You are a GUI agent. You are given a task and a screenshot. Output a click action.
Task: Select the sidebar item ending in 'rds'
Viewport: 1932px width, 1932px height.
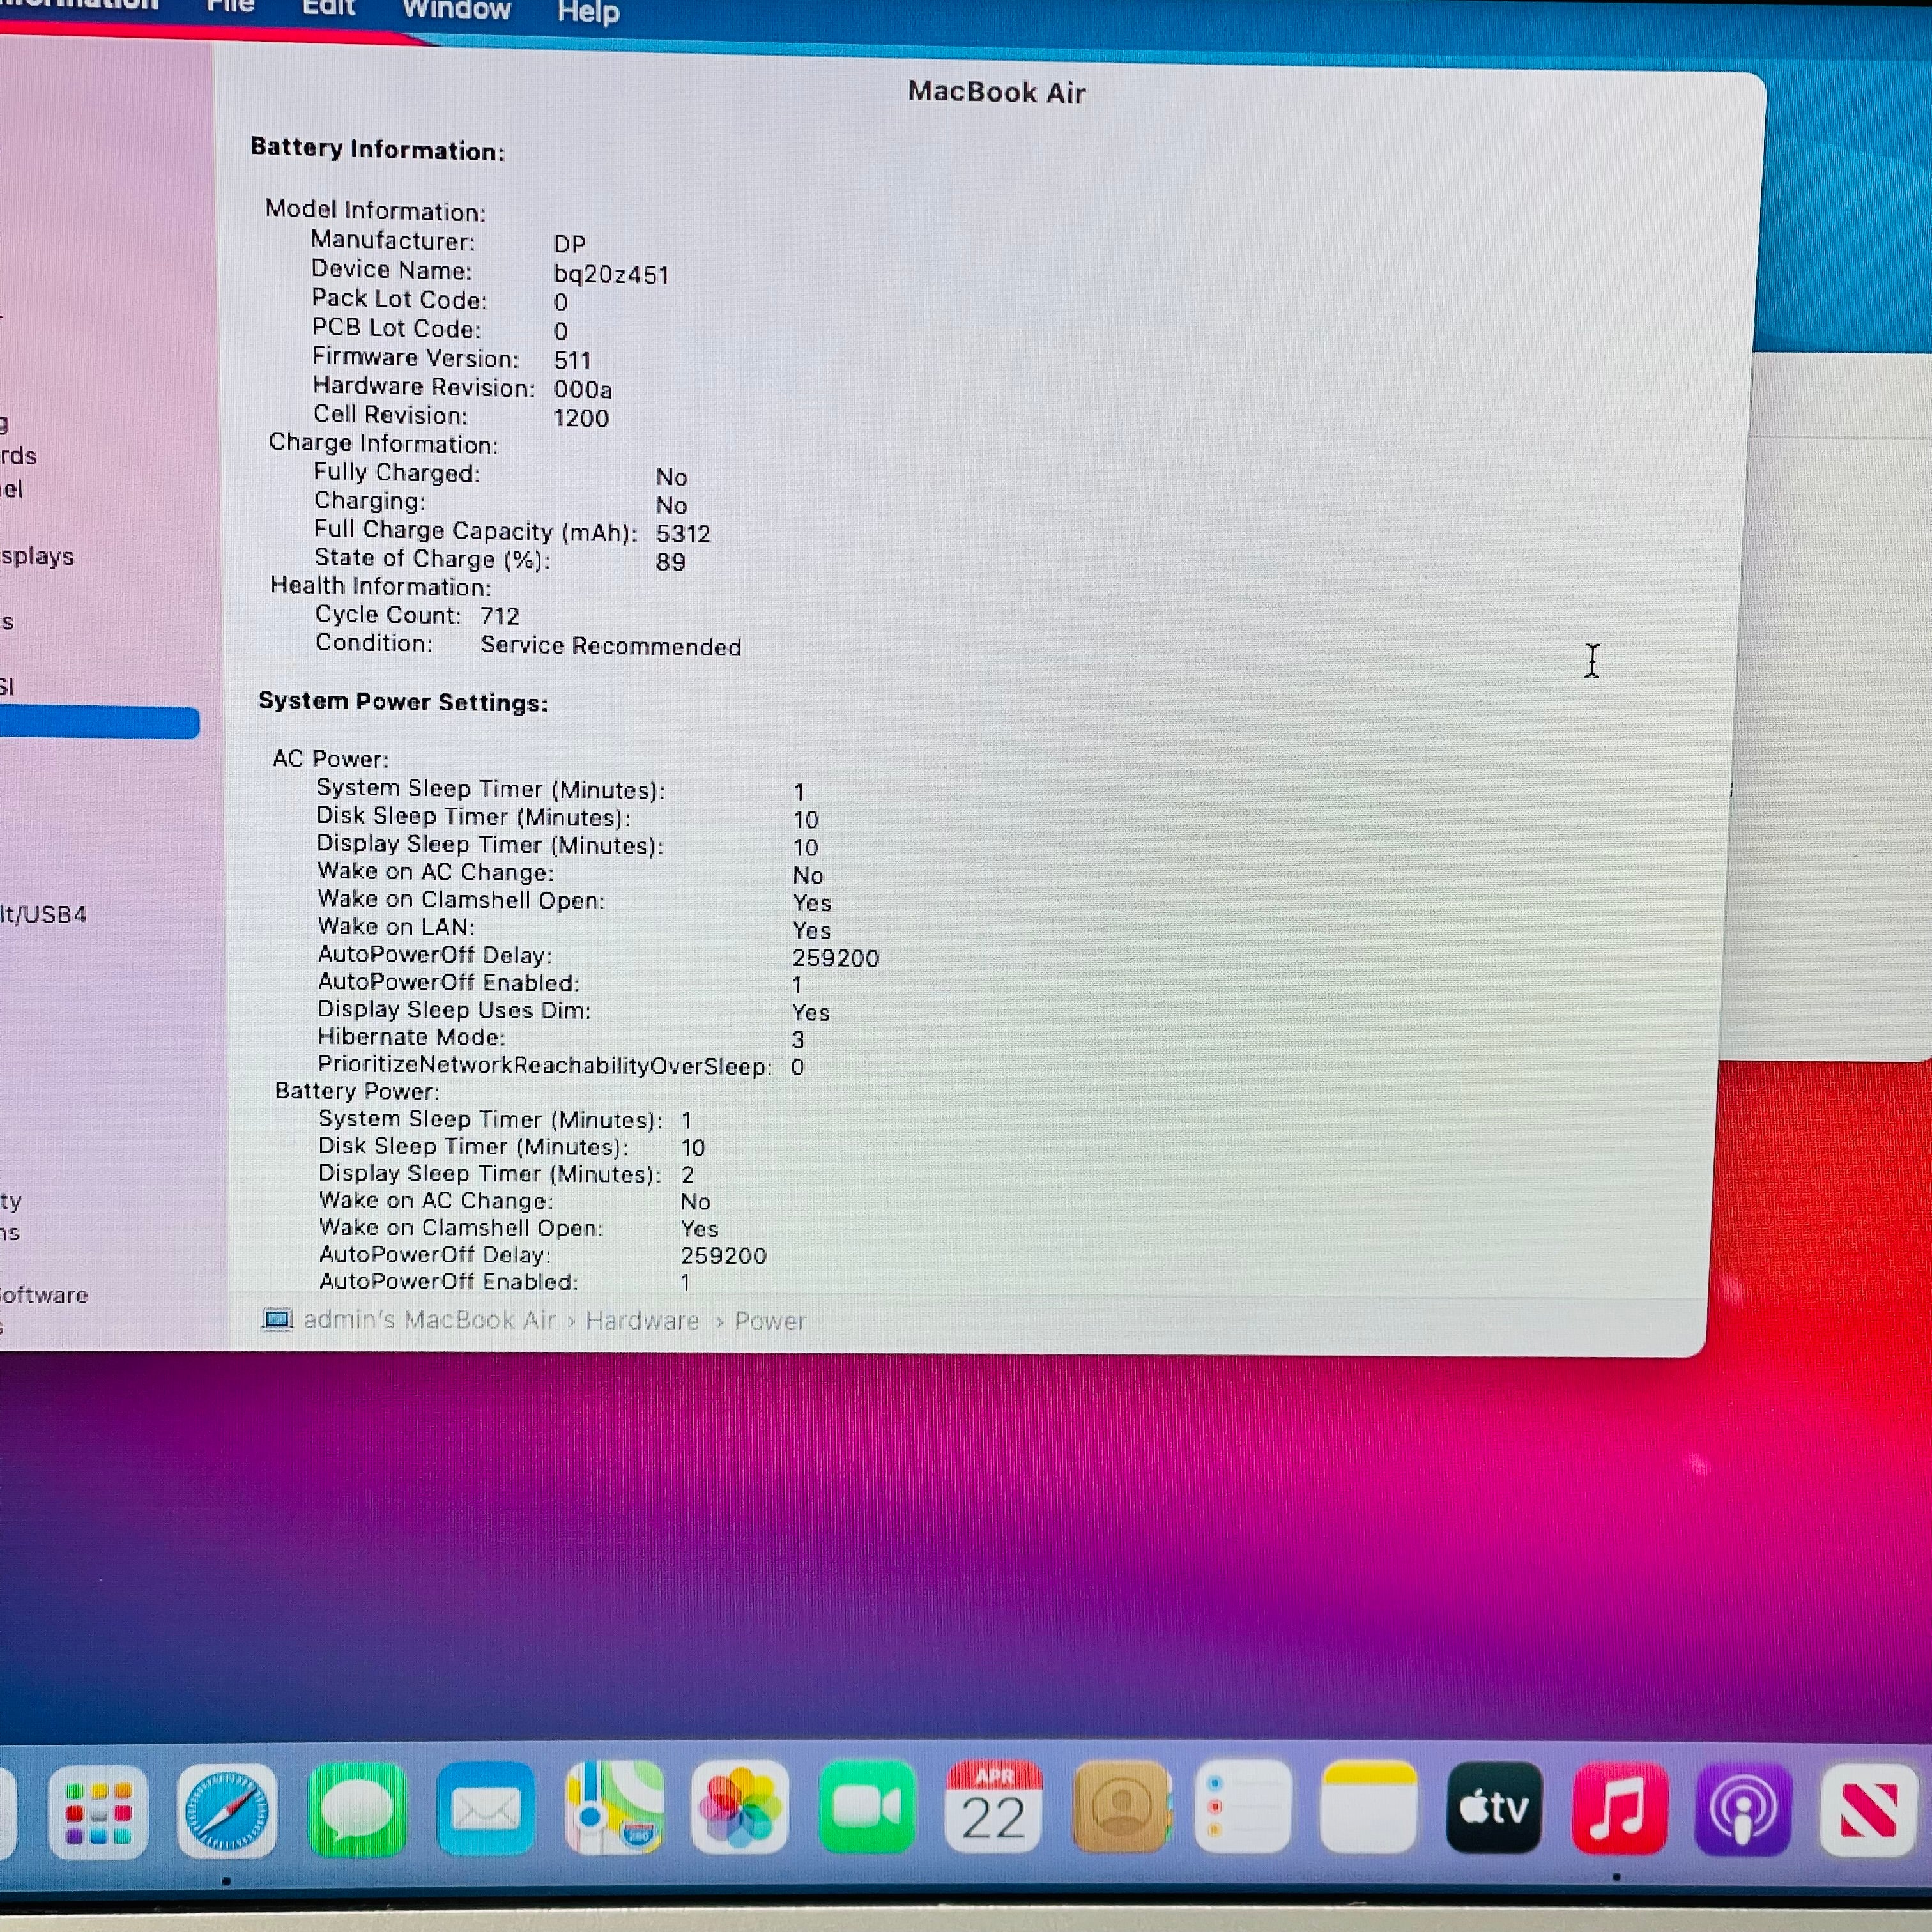[18, 456]
